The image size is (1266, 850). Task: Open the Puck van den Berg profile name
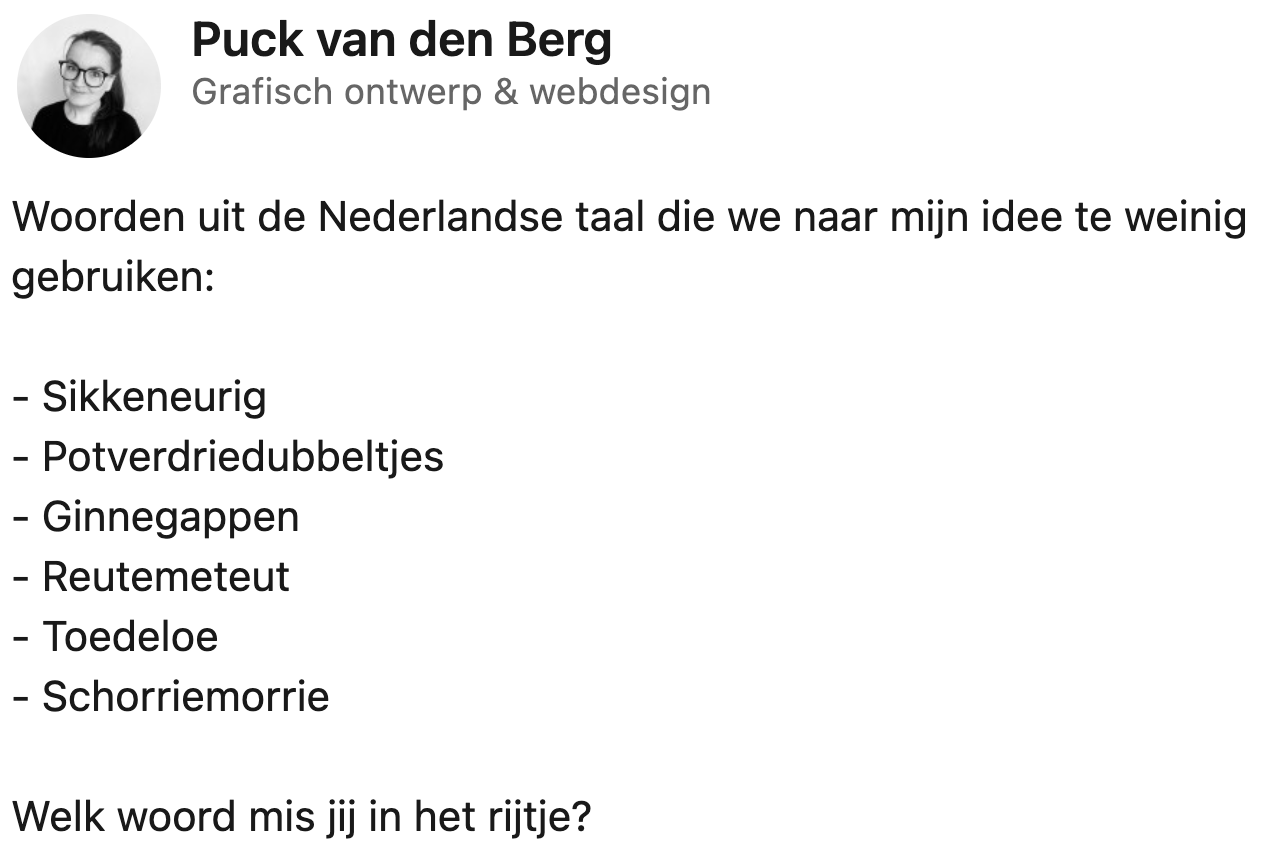click(401, 41)
